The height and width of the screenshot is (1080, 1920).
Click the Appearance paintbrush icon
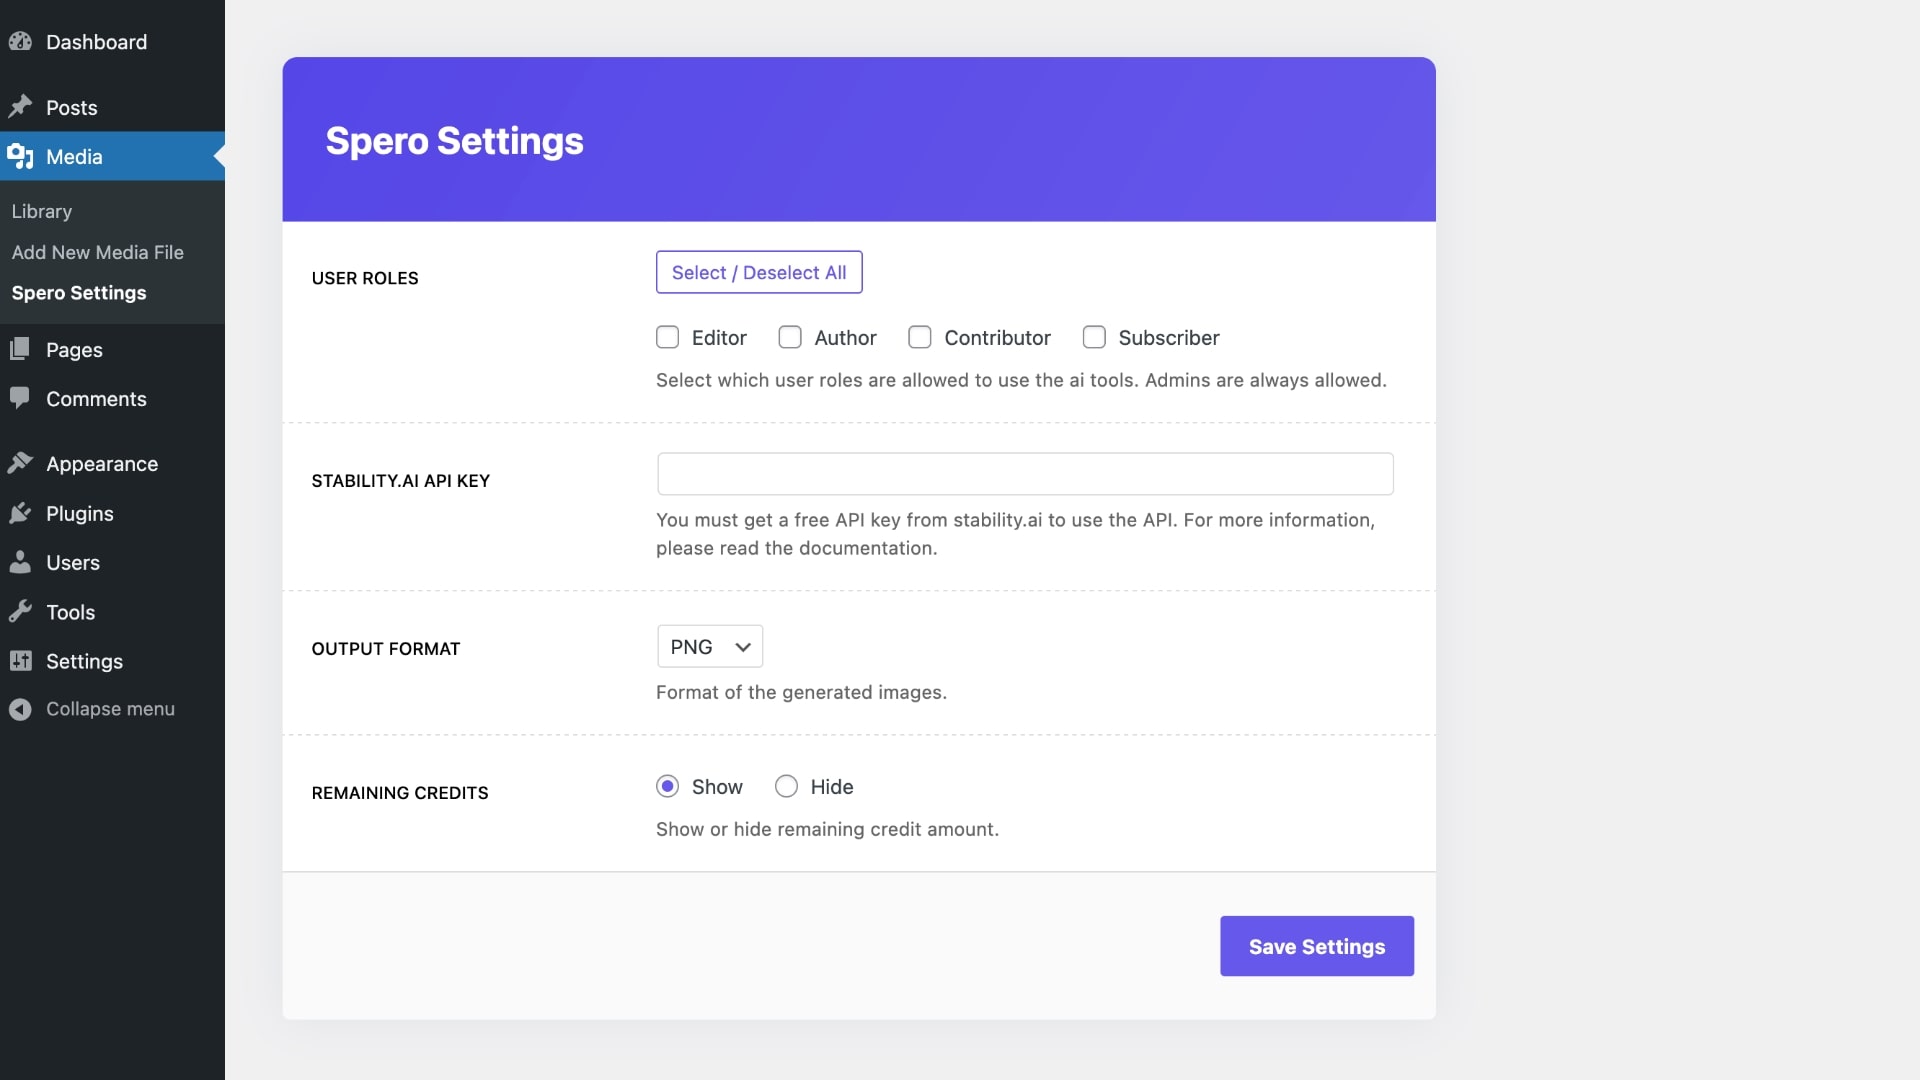[x=20, y=463]
